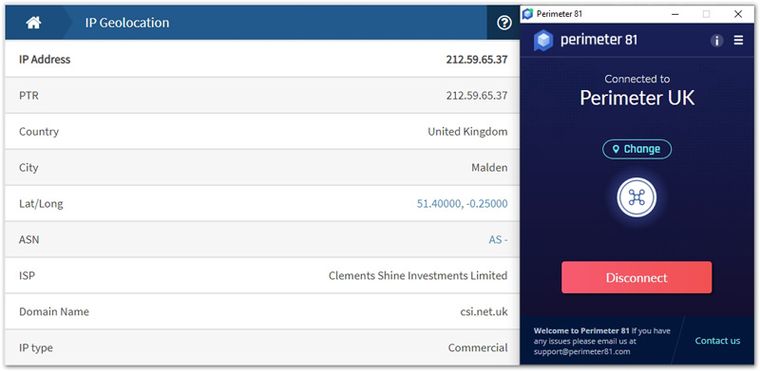This screenshot has height=371, width=760.
Task: Minimize the Perimeter 81 window
Action: (x=675, y=14)
